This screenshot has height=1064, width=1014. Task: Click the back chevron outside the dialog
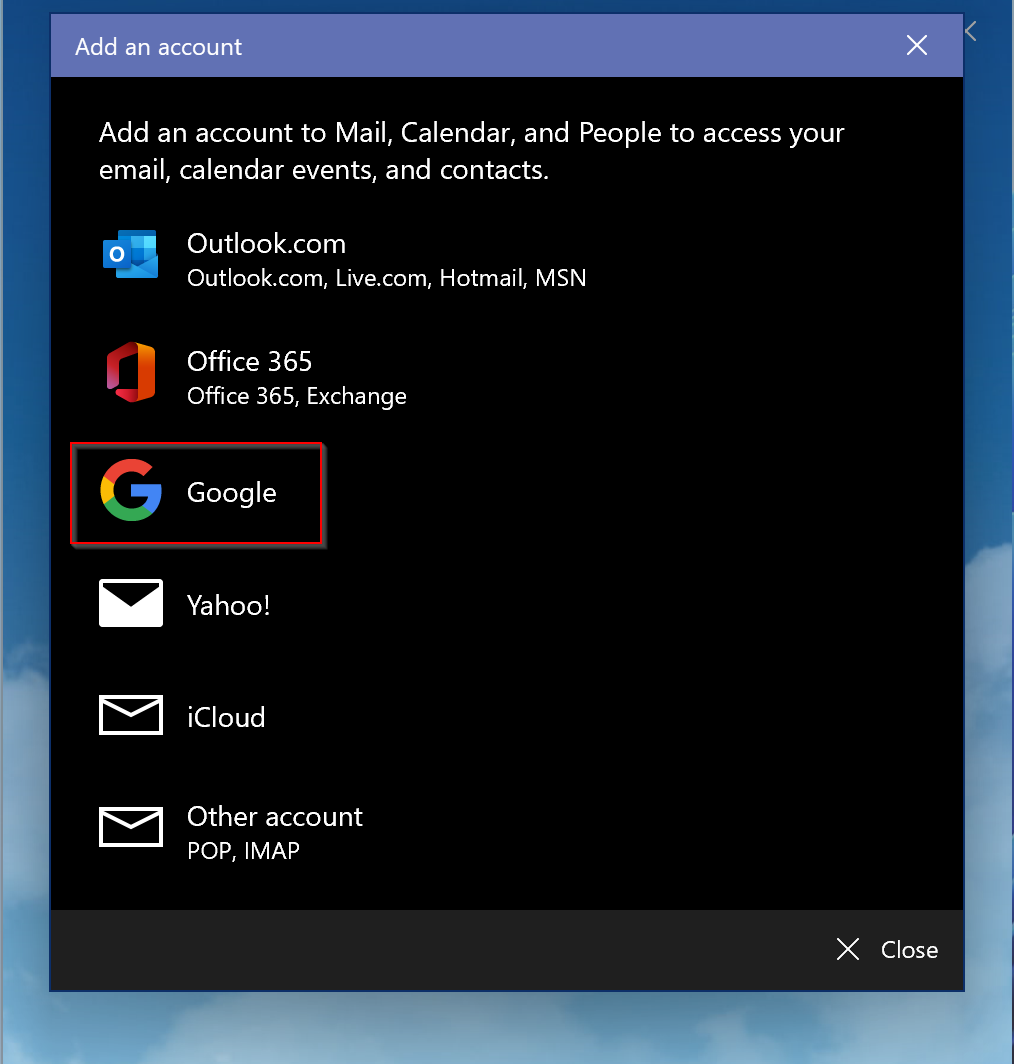969,31
